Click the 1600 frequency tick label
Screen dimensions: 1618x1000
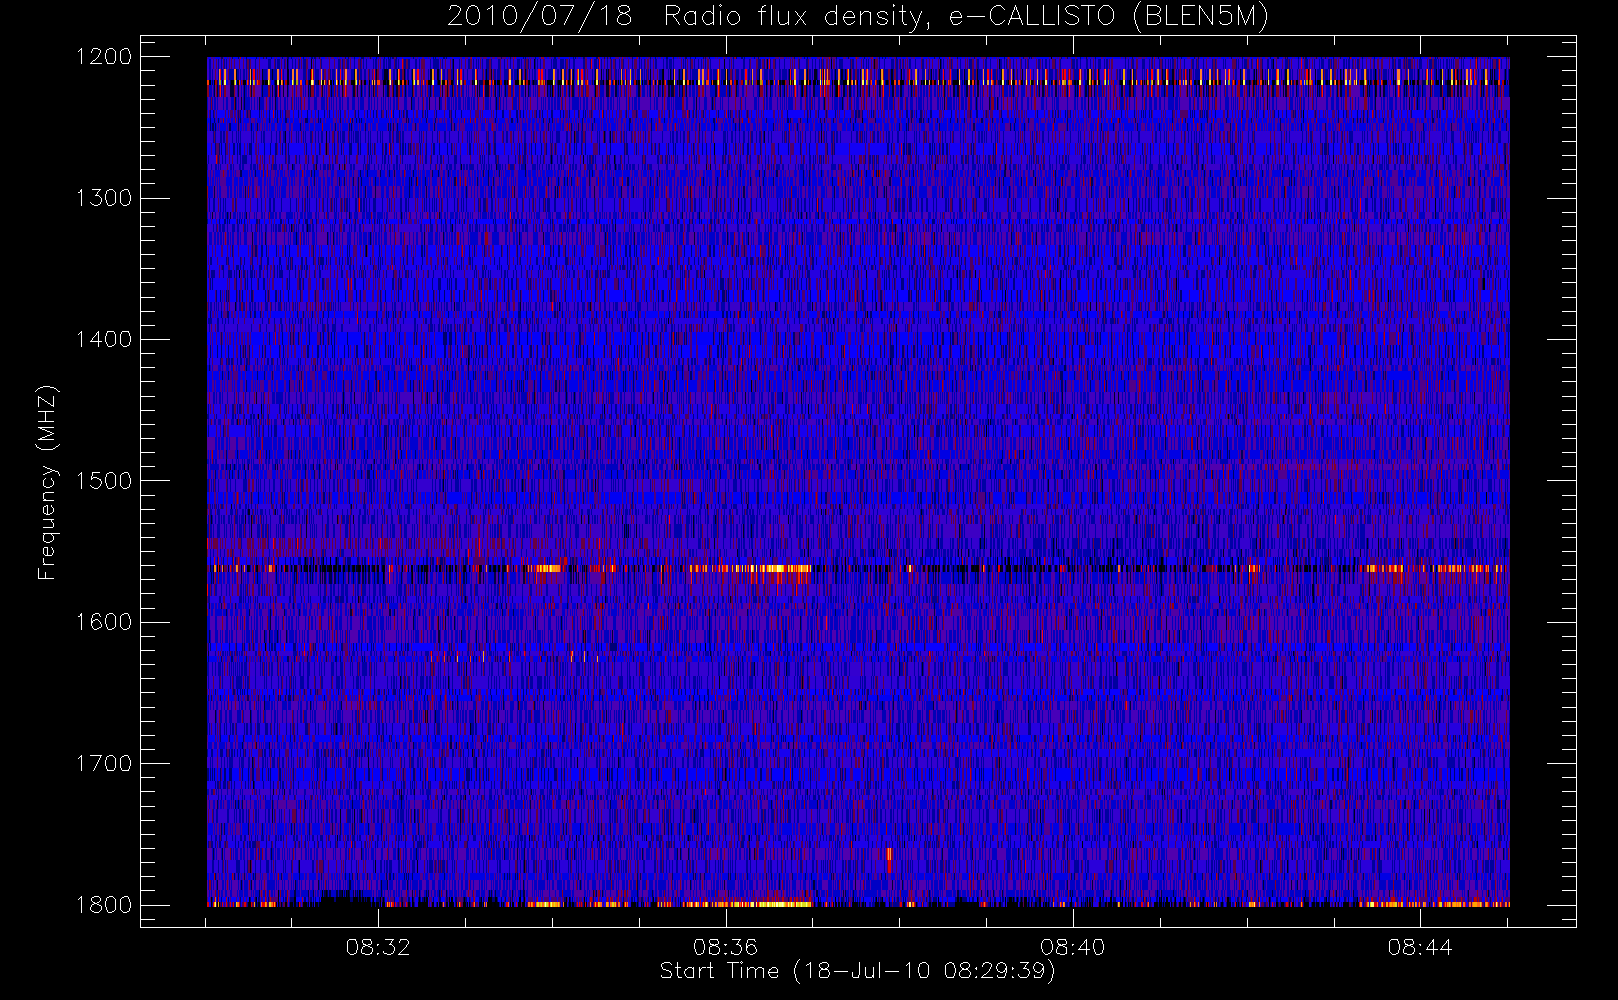click(104, 622)
